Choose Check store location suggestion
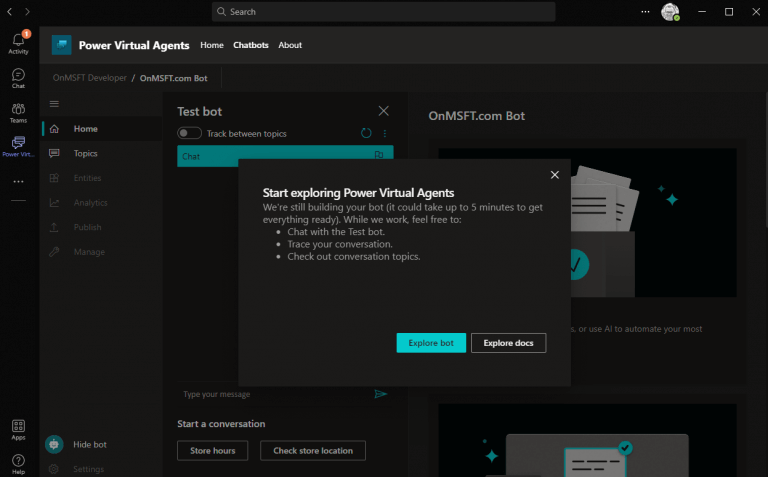768x477 pixels. pyautogui.click(x=313, y=451)
